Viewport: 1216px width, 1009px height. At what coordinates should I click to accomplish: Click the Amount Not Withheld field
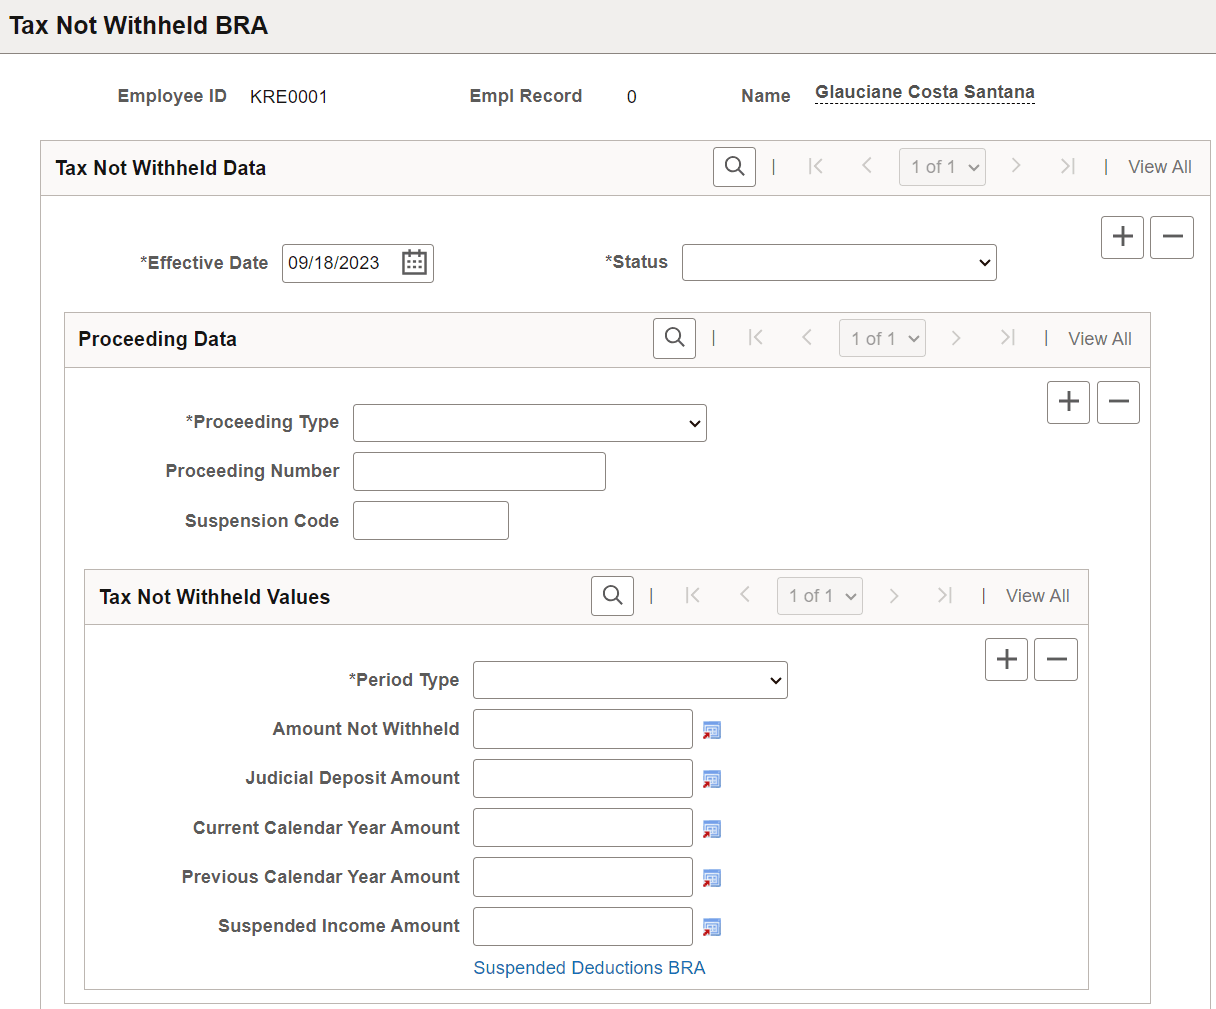pyautogui.click(x=583, y=729)
